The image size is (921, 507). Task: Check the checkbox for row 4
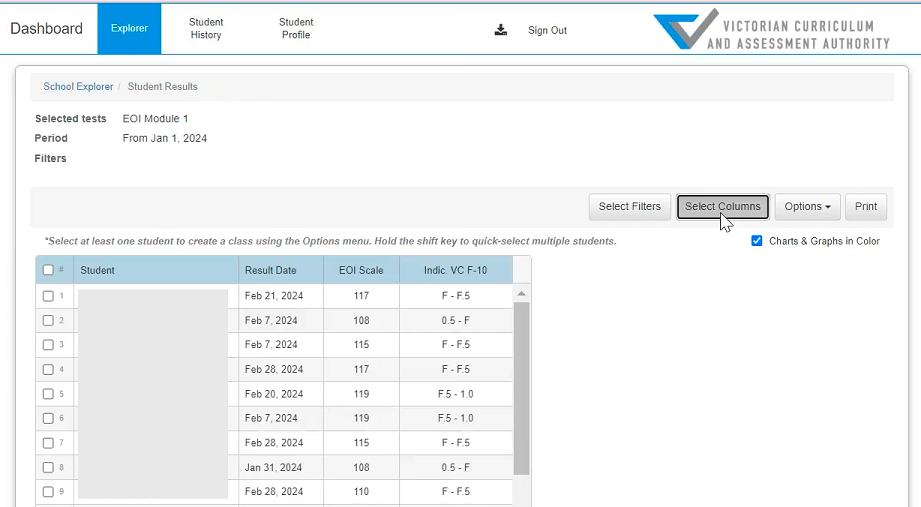point(48,370)
